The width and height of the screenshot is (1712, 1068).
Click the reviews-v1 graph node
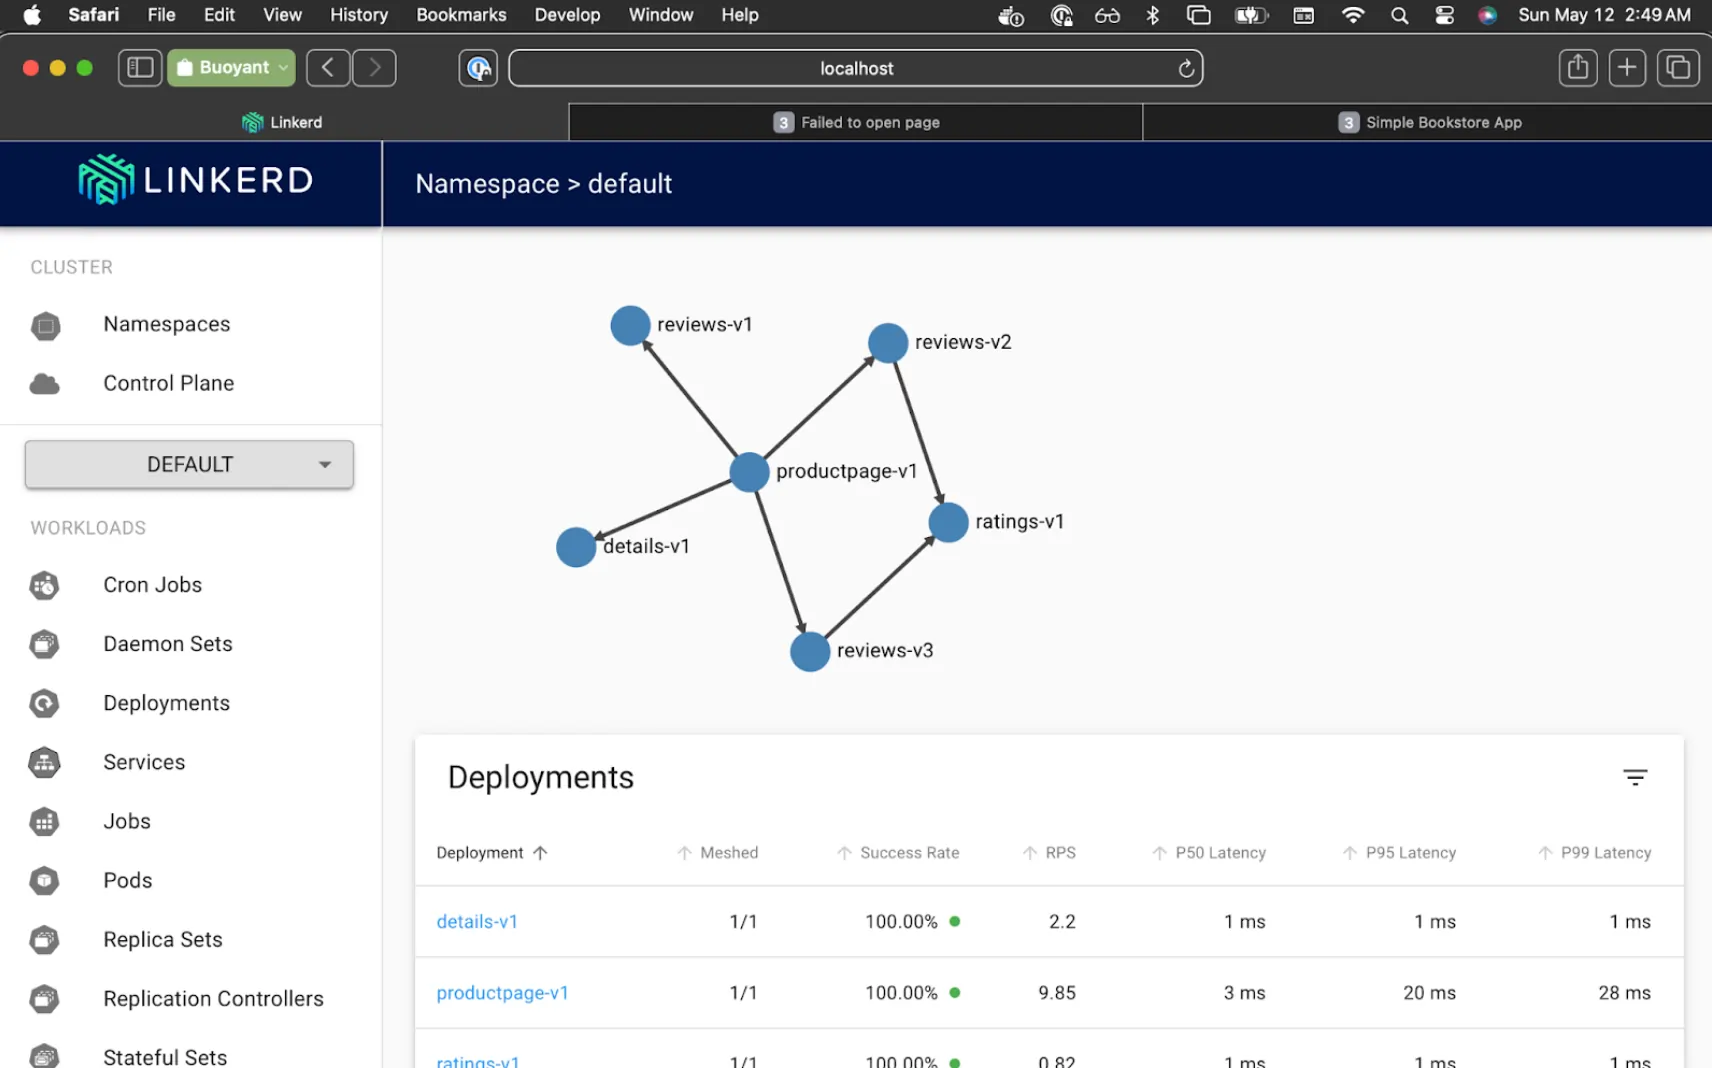[630, 325]
